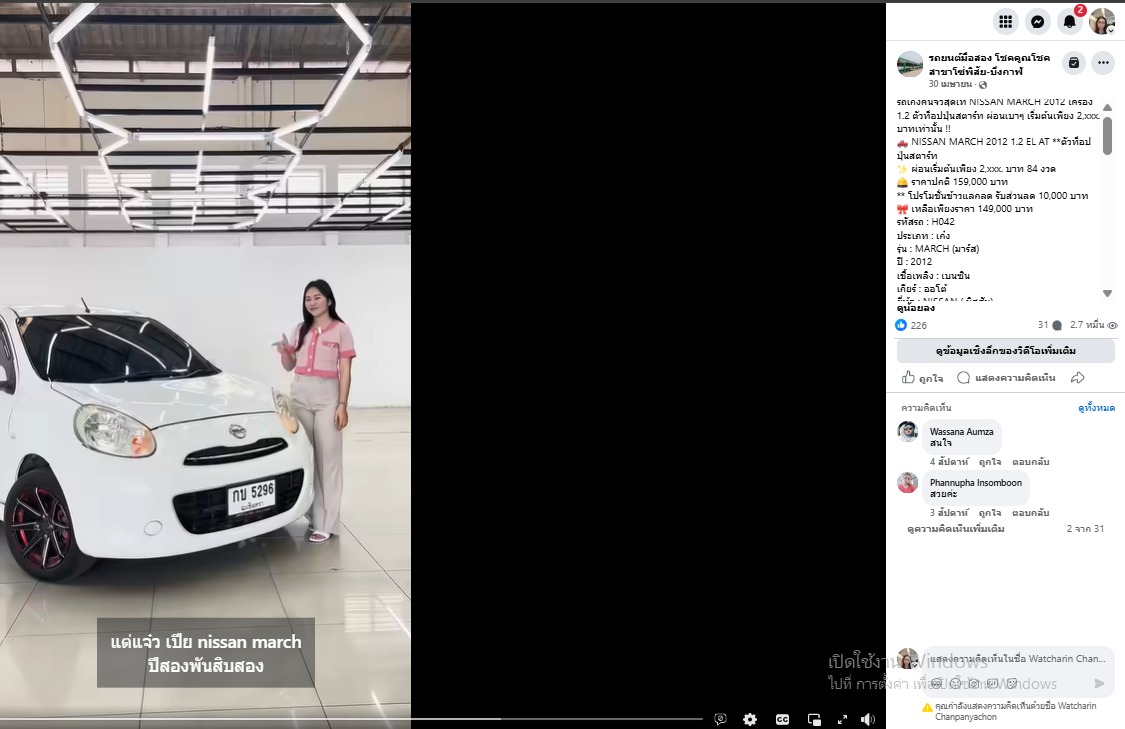
Task: Seek the video using the progress bar
Action: coord(351,718)
